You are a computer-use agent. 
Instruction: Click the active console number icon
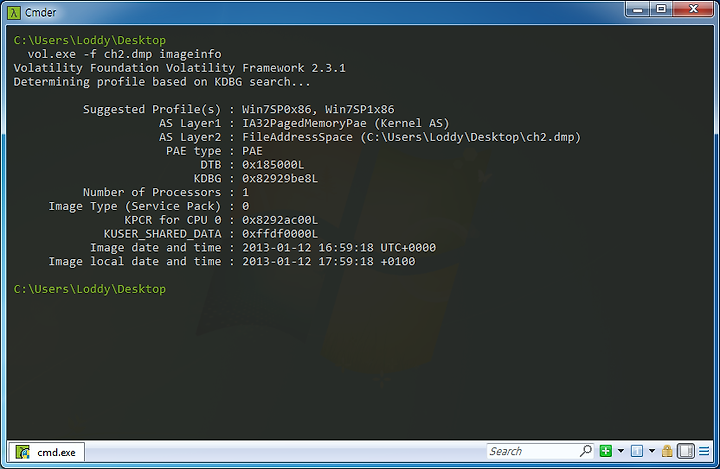pyautogui.click(x=637, y=451)
